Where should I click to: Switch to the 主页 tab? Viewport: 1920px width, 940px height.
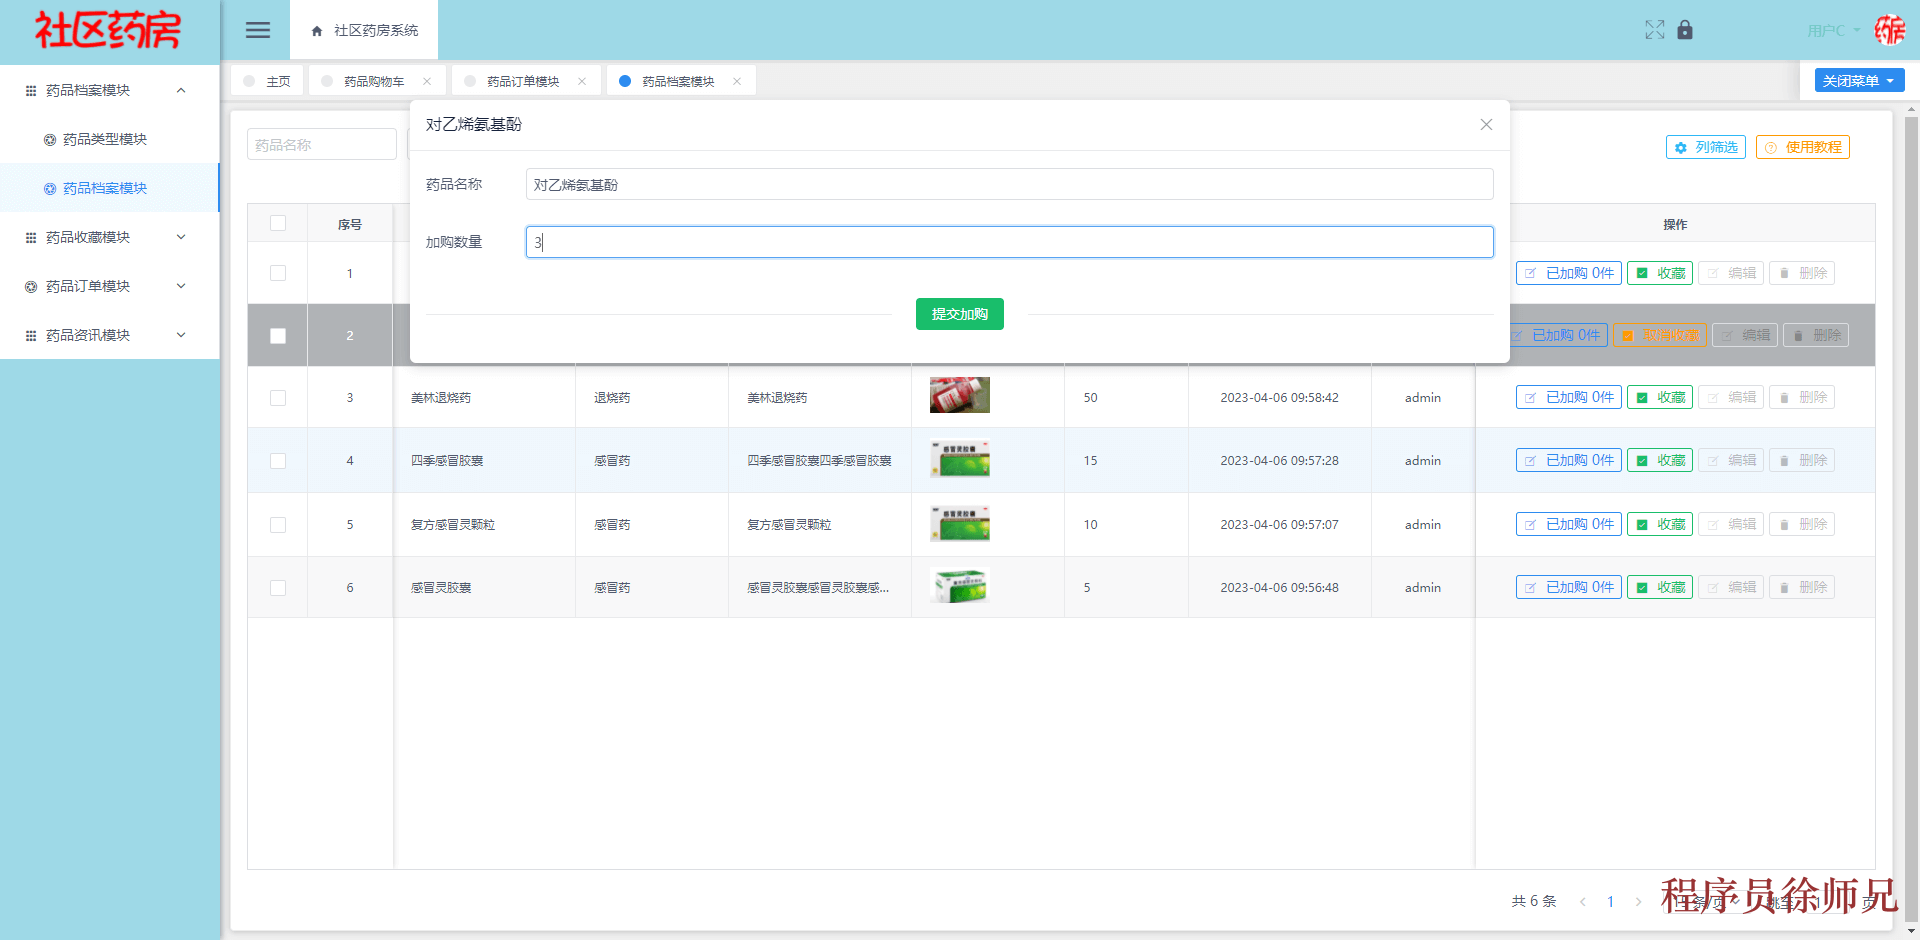point(275,80)
